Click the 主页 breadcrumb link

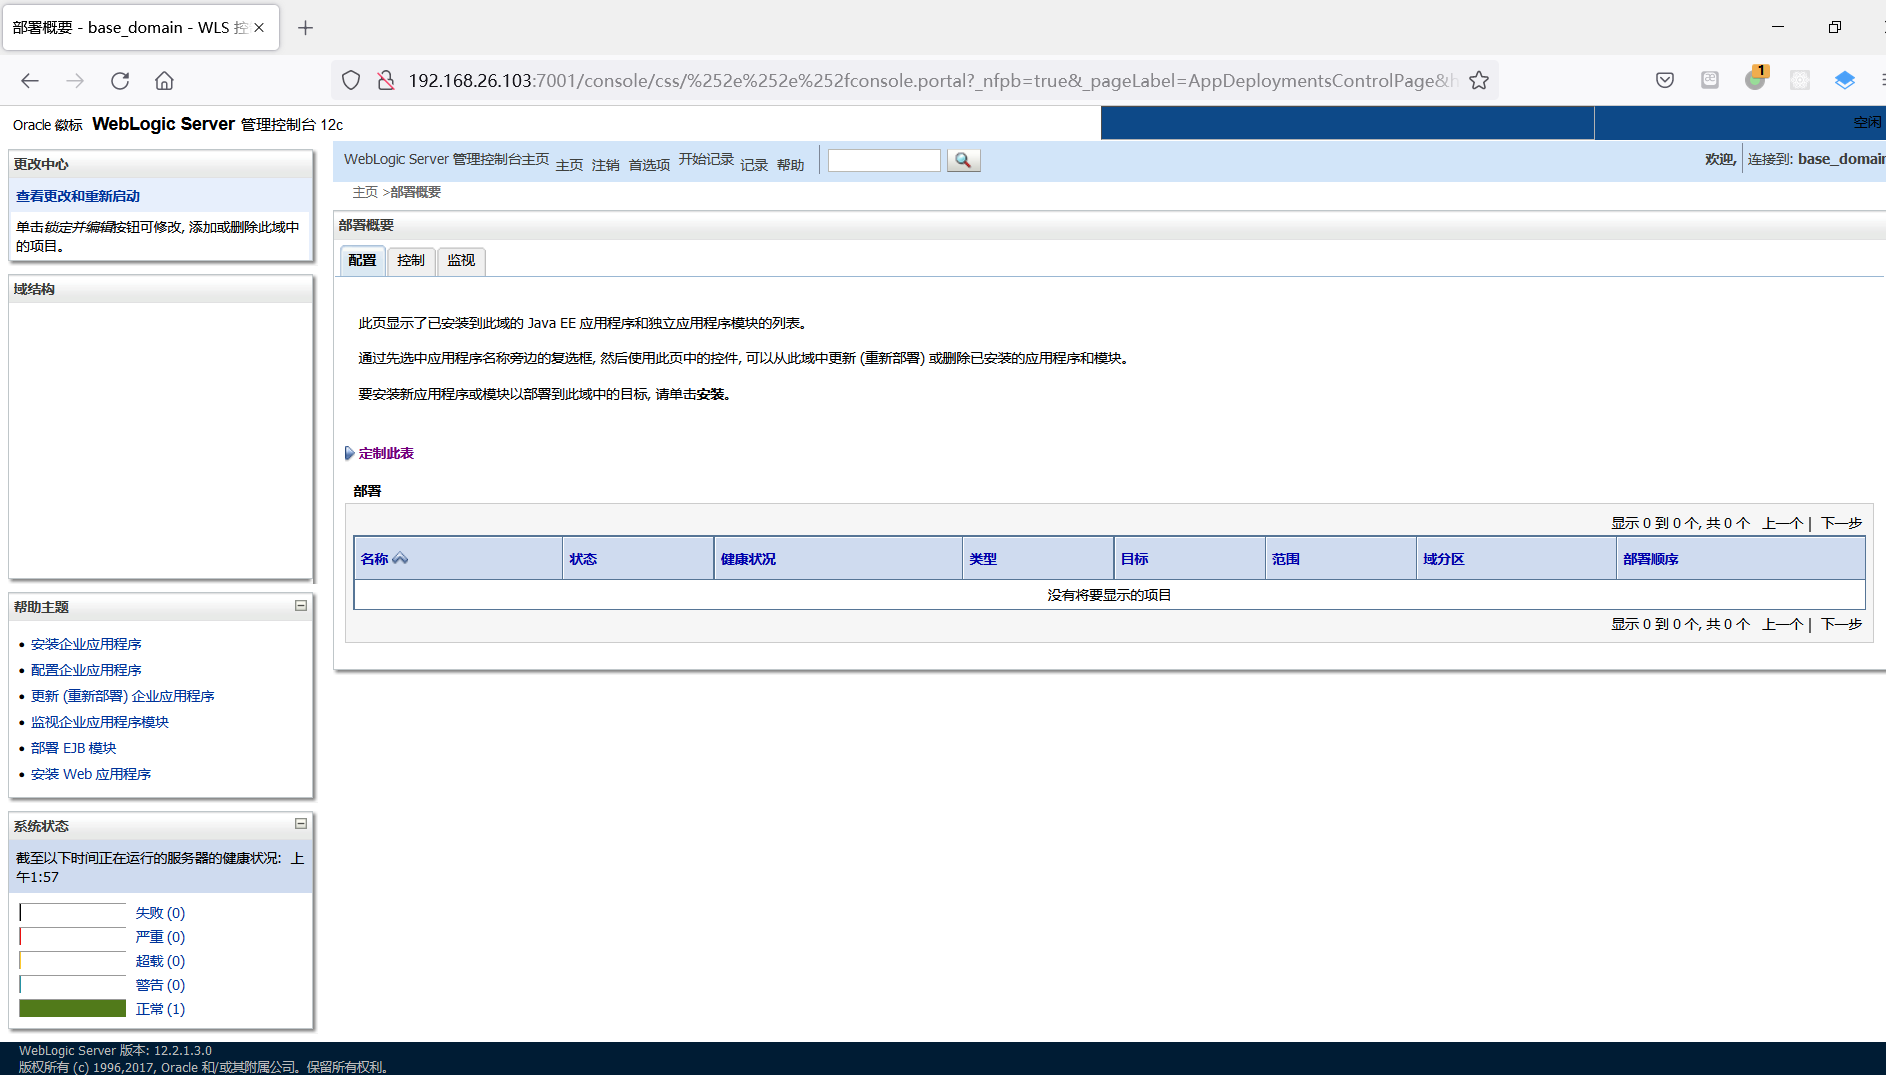(x=365, y=192)
